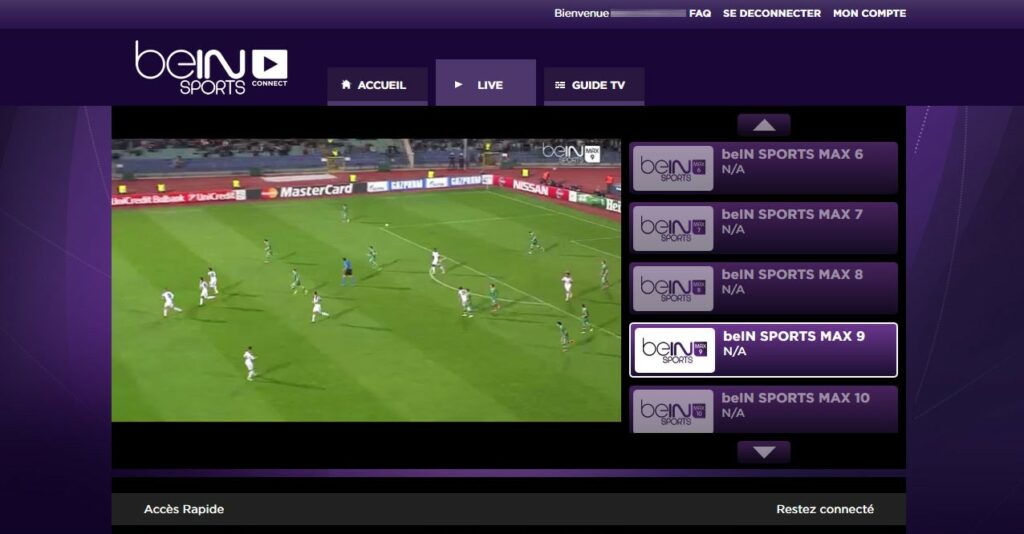The height and width of the screenshot is (534, 1024).
Task: Select the "beIN SPORTS MAX 7" channel title
Action: point(792,215)
